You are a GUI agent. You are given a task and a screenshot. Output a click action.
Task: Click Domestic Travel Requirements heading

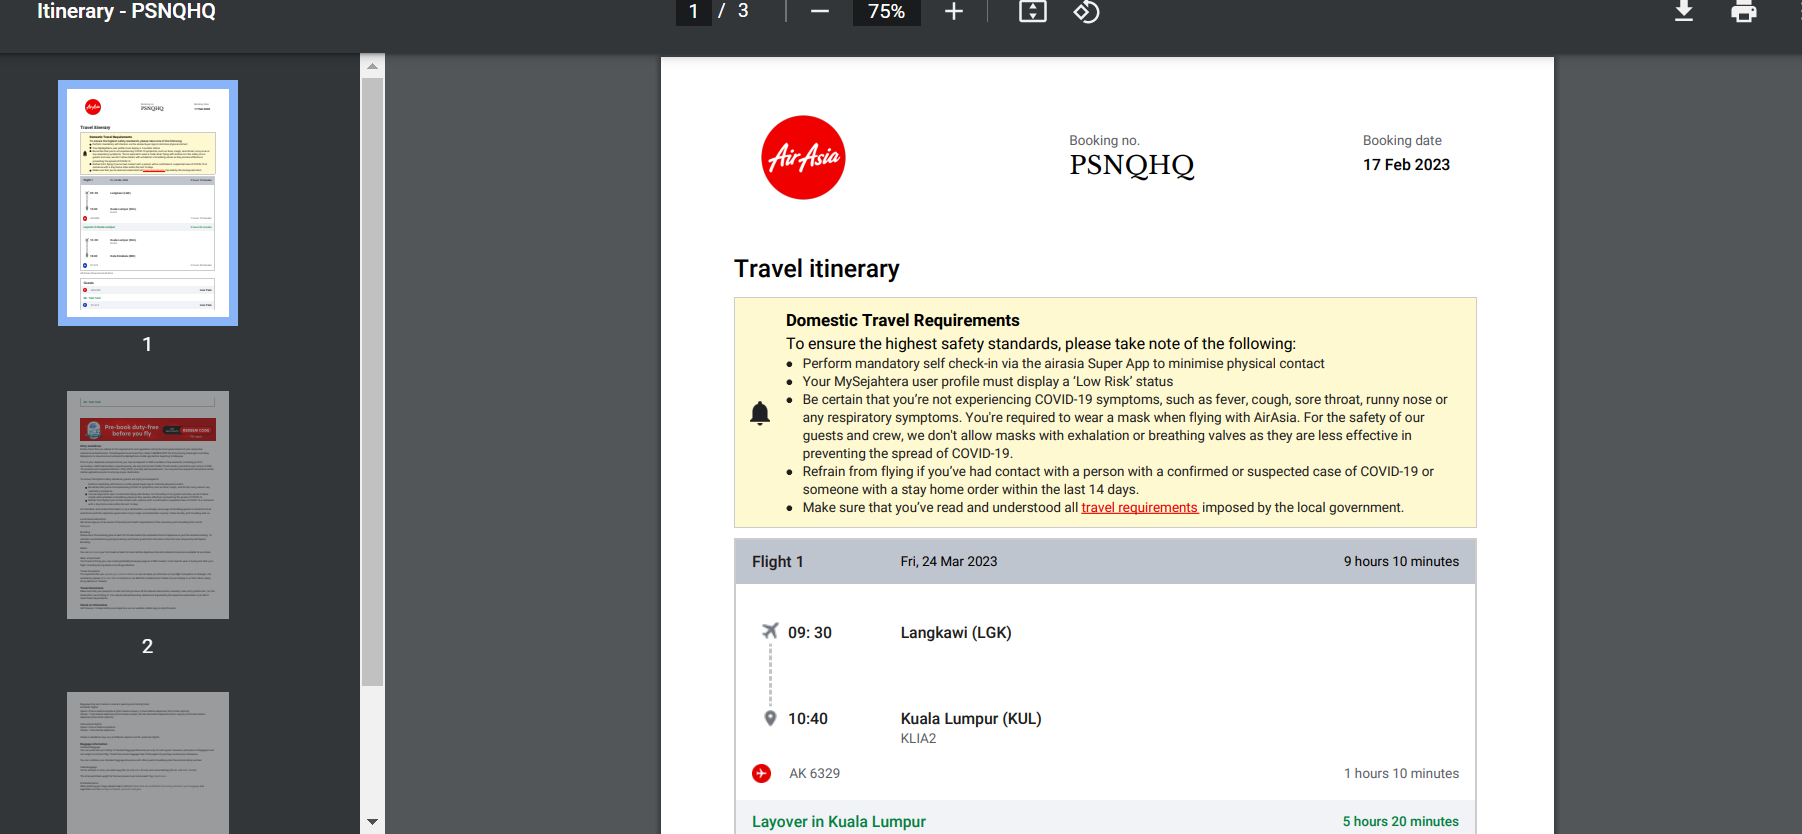[x=903, y=320]
